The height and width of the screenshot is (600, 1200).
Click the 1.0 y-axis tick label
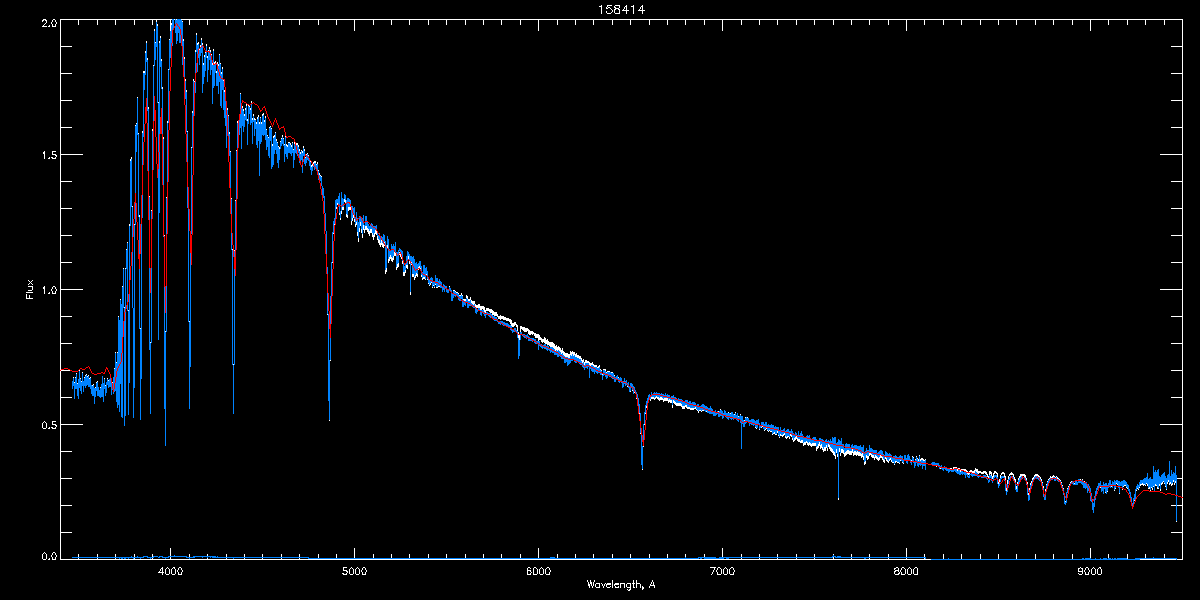coord(47,290)
